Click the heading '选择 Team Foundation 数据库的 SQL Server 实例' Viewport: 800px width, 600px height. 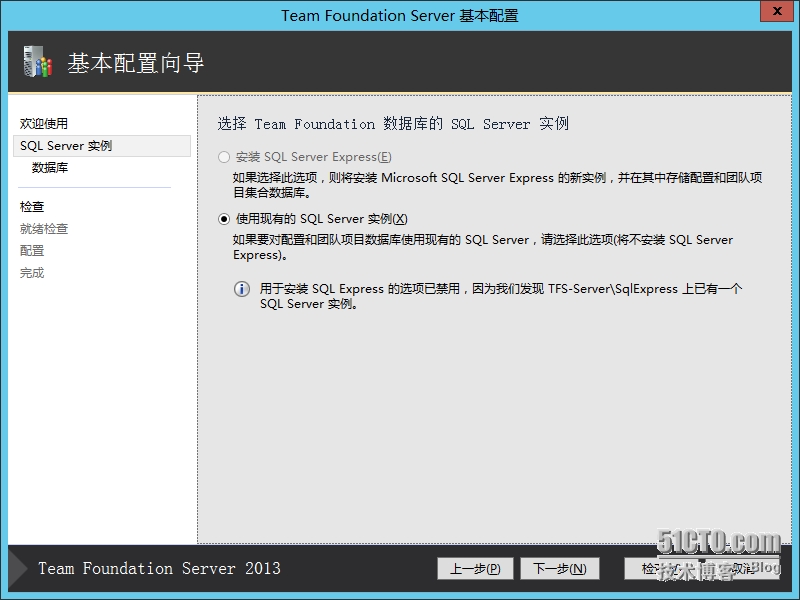click(x=393, y=123)
